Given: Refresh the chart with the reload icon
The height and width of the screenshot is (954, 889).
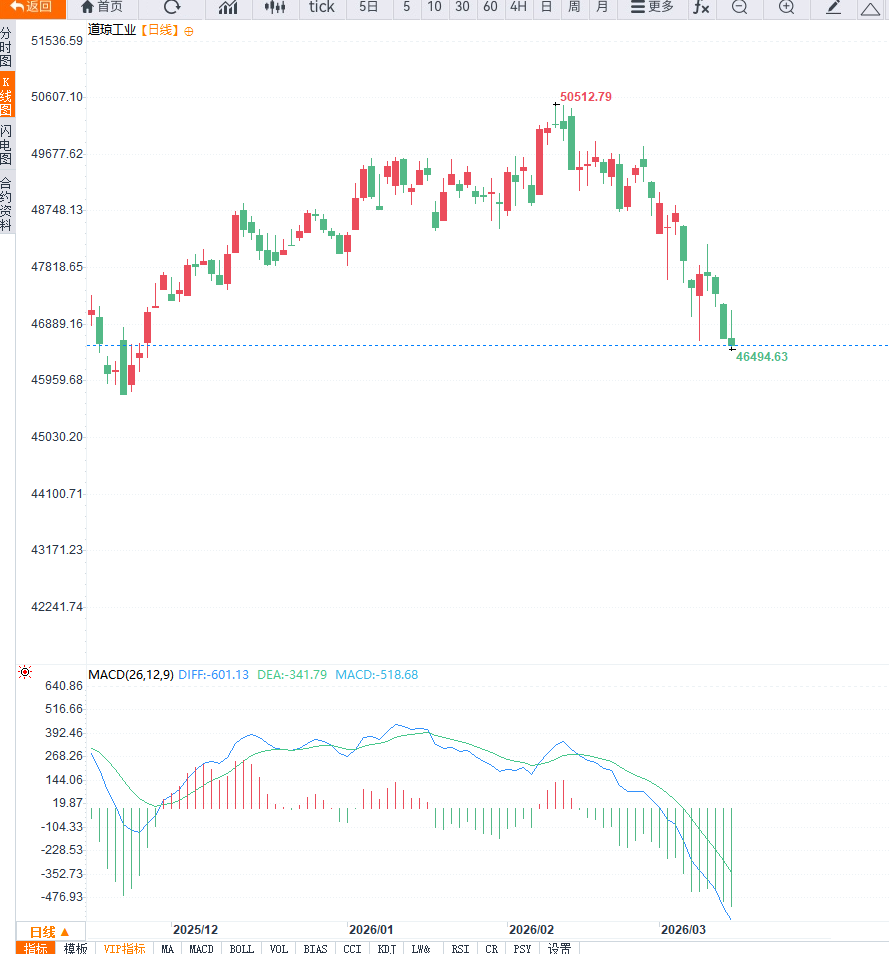Looking at the screenshot, I should 172,7.
